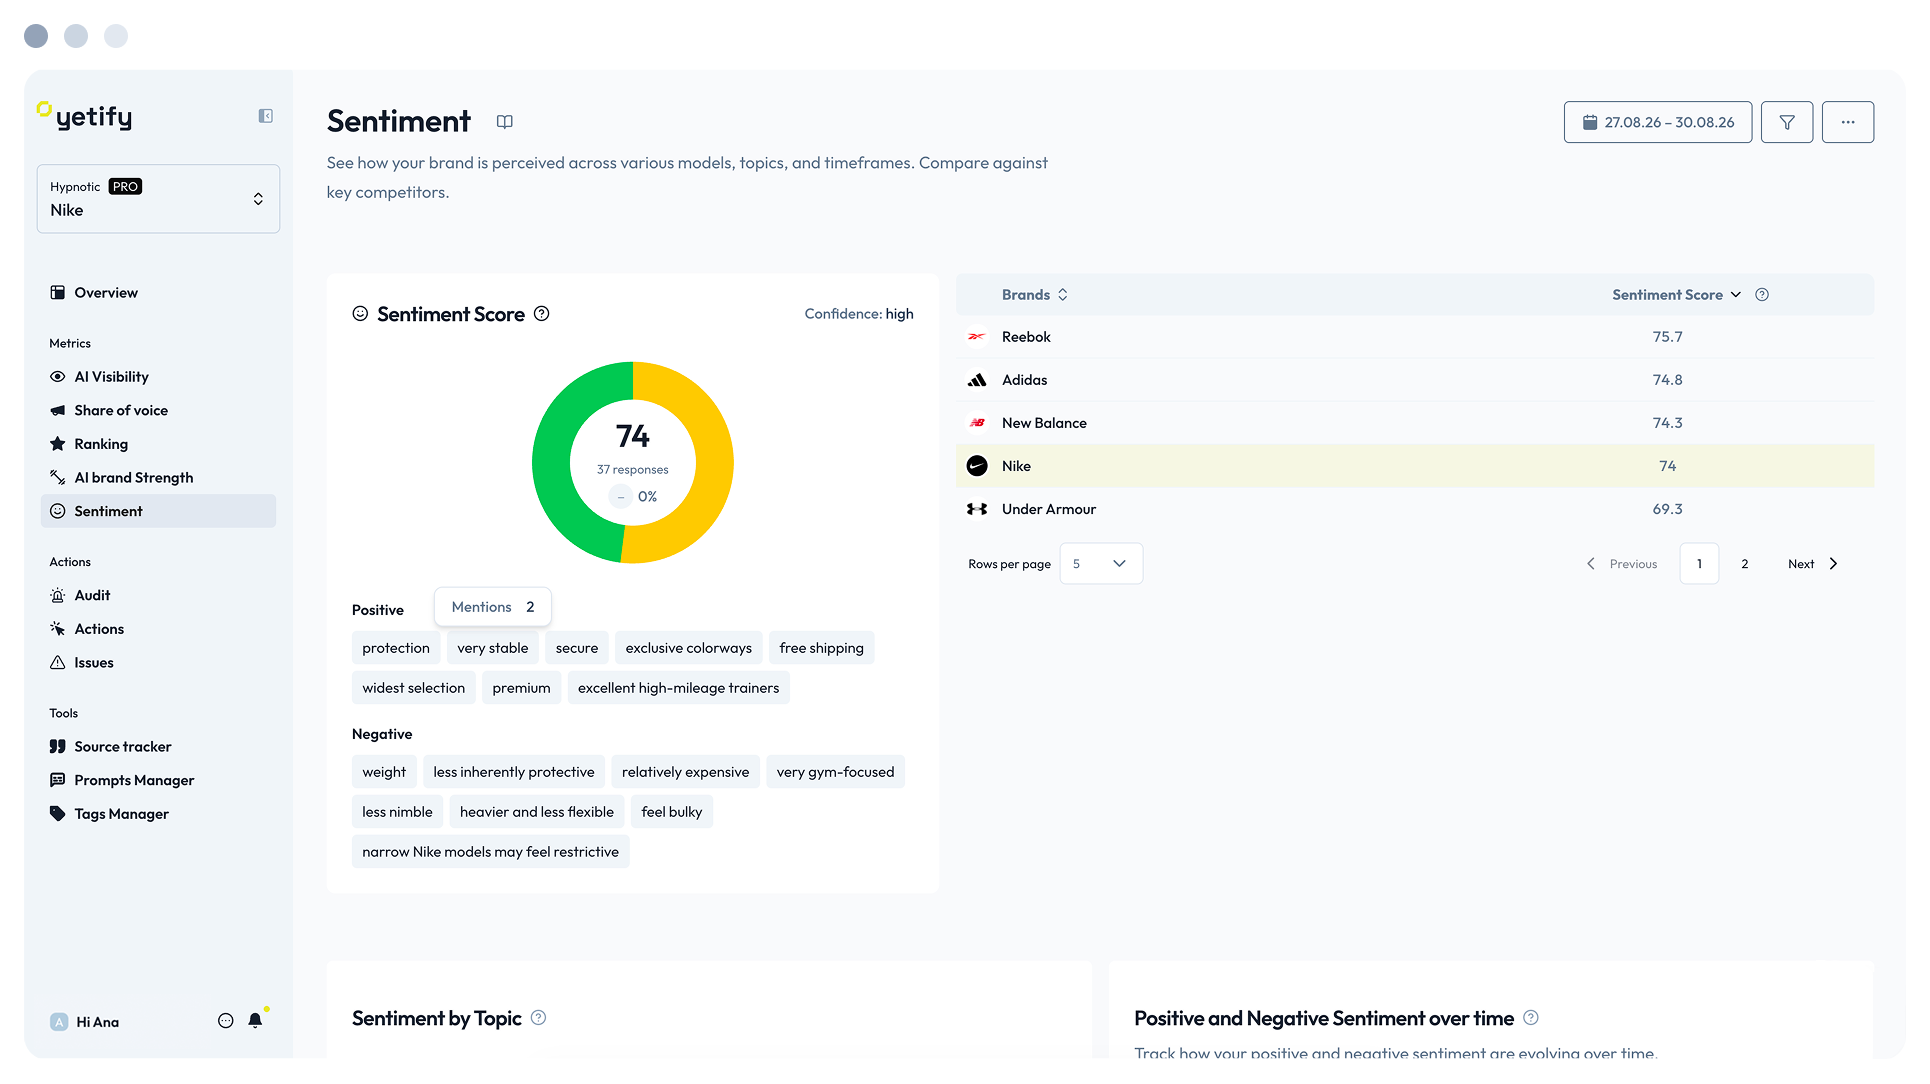Viewport: 1930px width, 1084px height.
Task: Click the Under Armour brand logo
Action: (x=977, y=509)
